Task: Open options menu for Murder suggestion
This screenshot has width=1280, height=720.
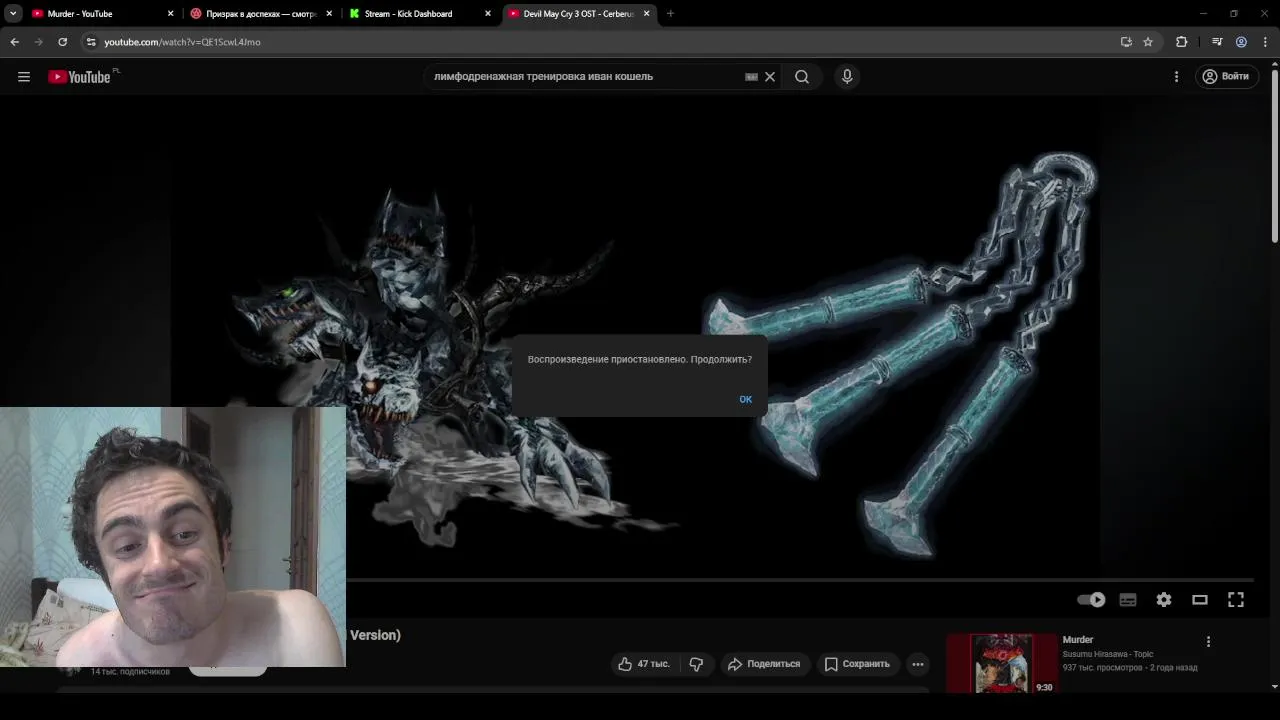Action: click(1208, 642)
